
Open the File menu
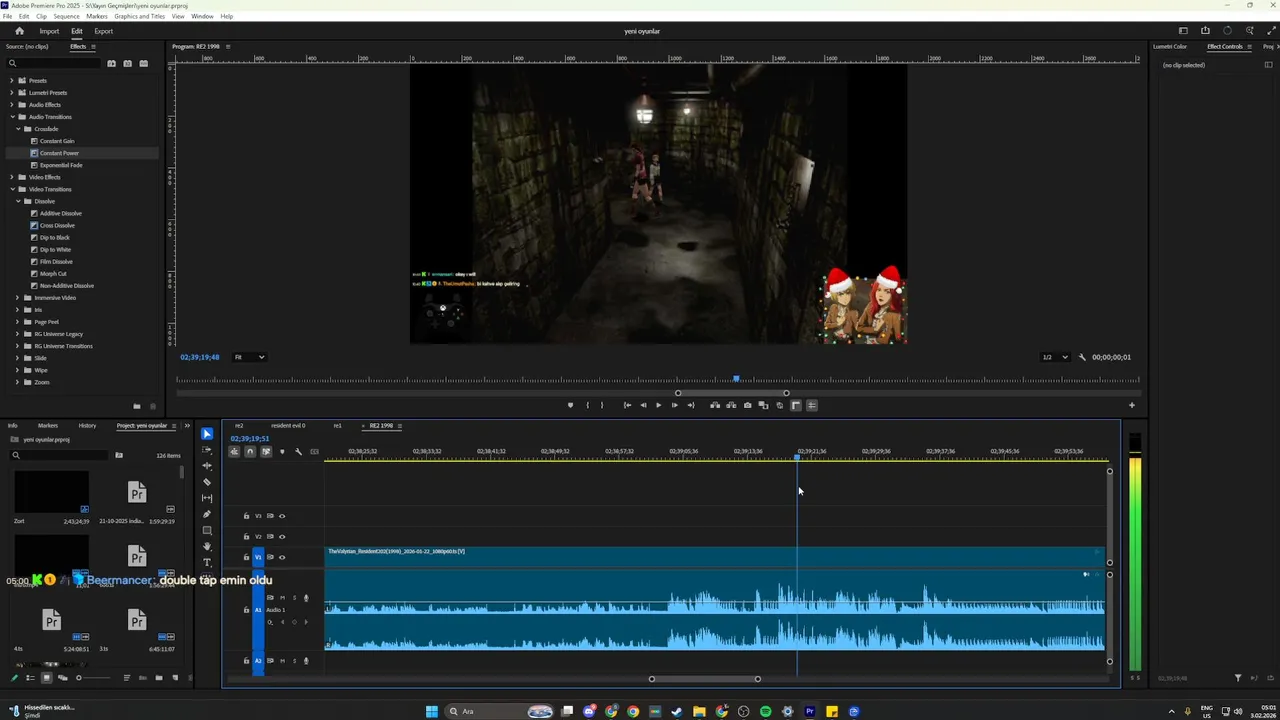[8, 17]
